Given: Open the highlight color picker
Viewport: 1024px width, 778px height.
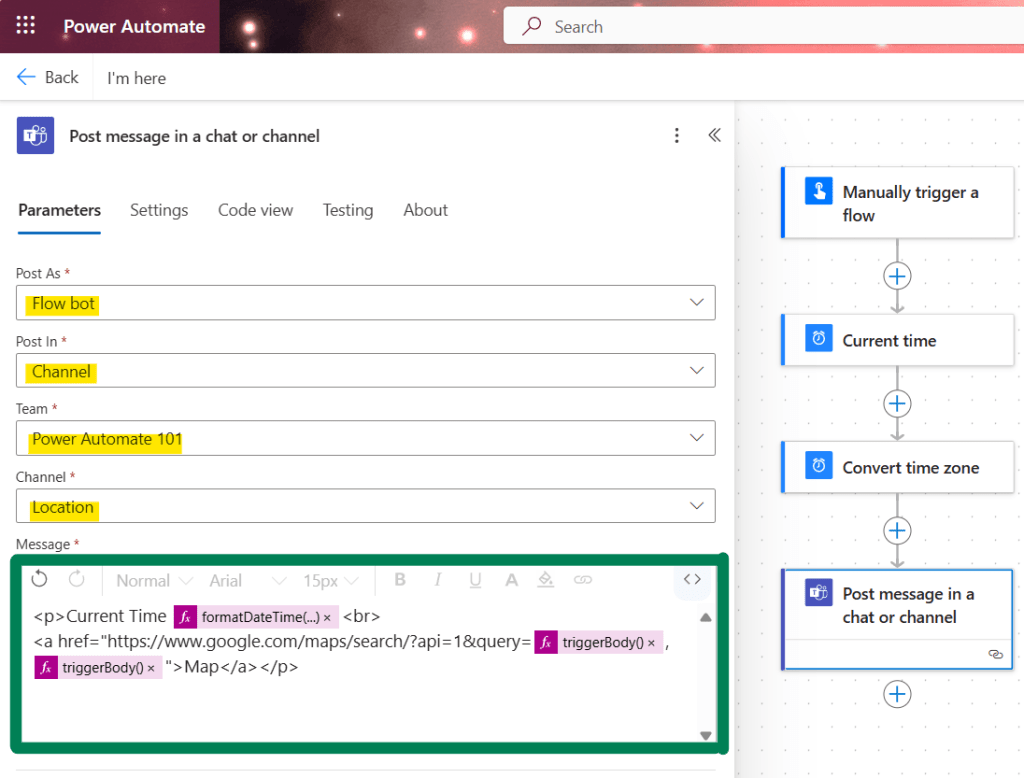Looking at the screenshot, I should (545, 580).
